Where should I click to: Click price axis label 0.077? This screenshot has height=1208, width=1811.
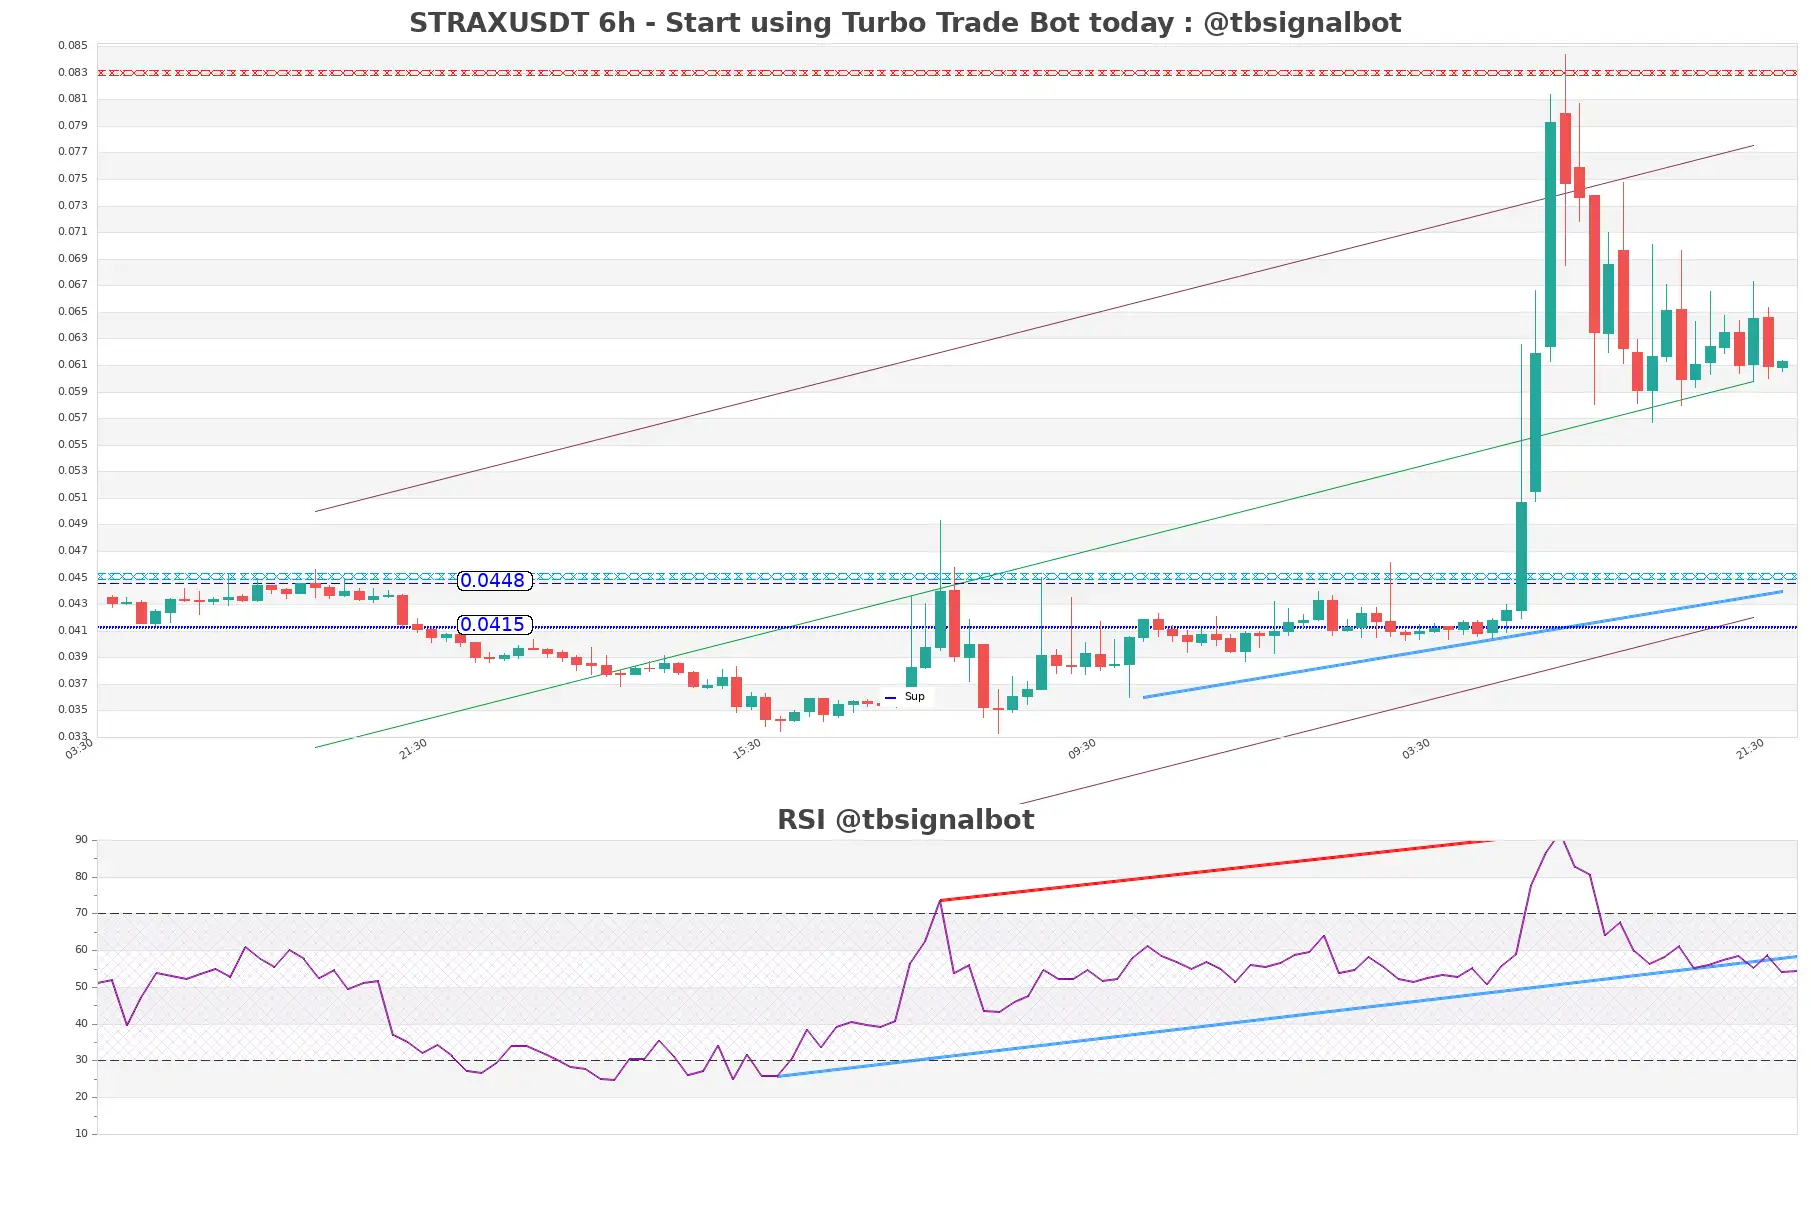[x=72, y=152]
